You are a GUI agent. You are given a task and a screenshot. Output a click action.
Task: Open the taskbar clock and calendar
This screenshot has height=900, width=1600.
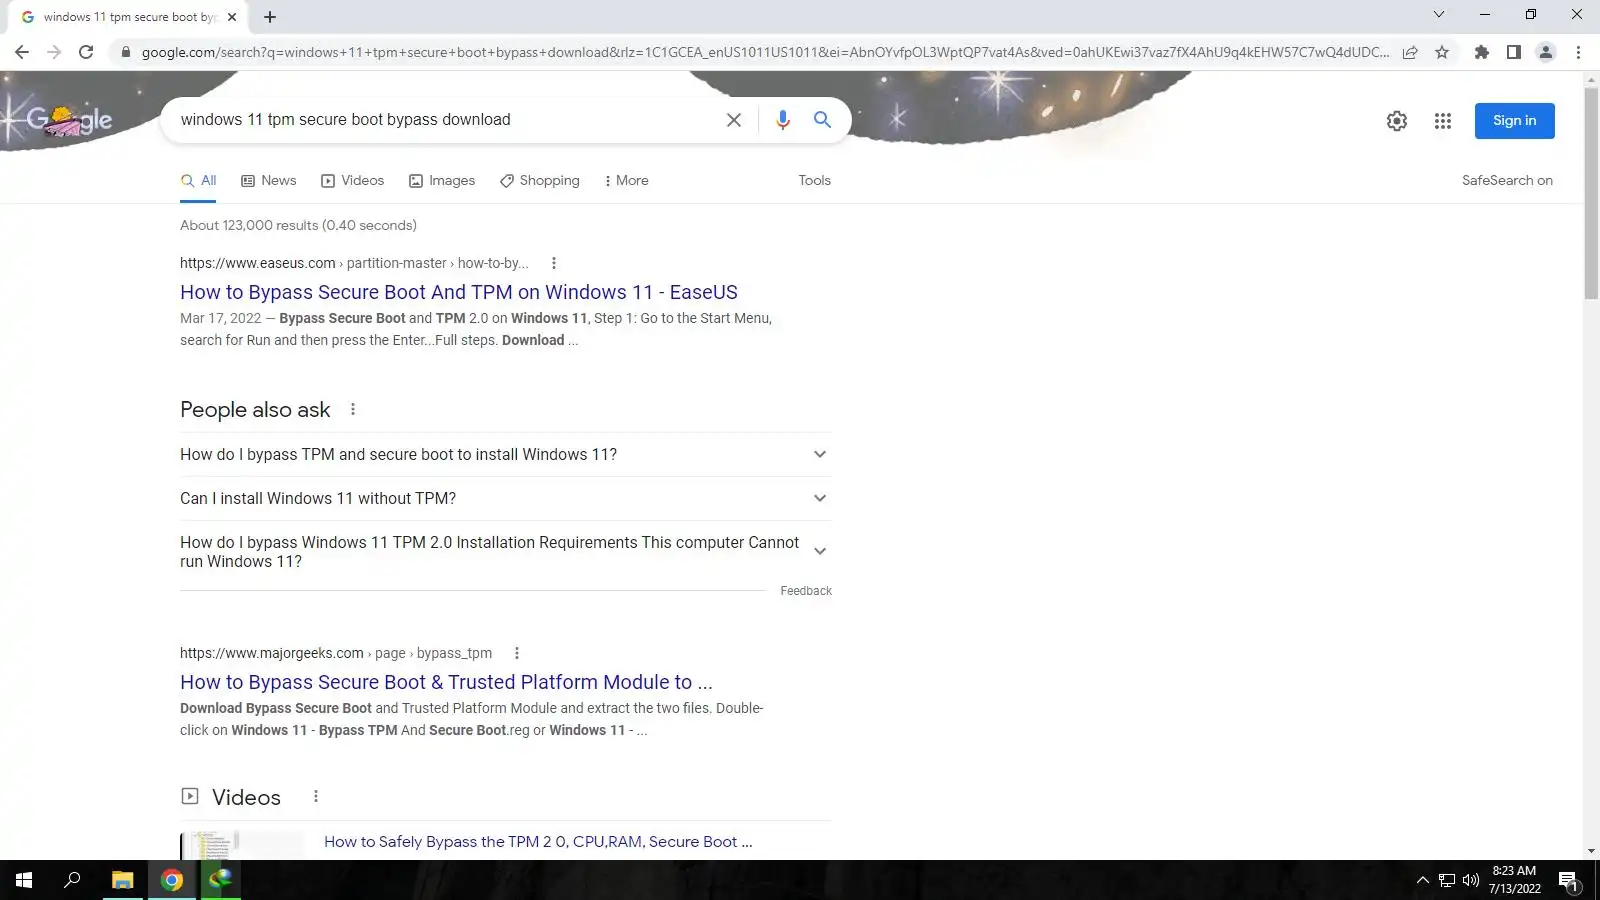[x=1514, y=880]
